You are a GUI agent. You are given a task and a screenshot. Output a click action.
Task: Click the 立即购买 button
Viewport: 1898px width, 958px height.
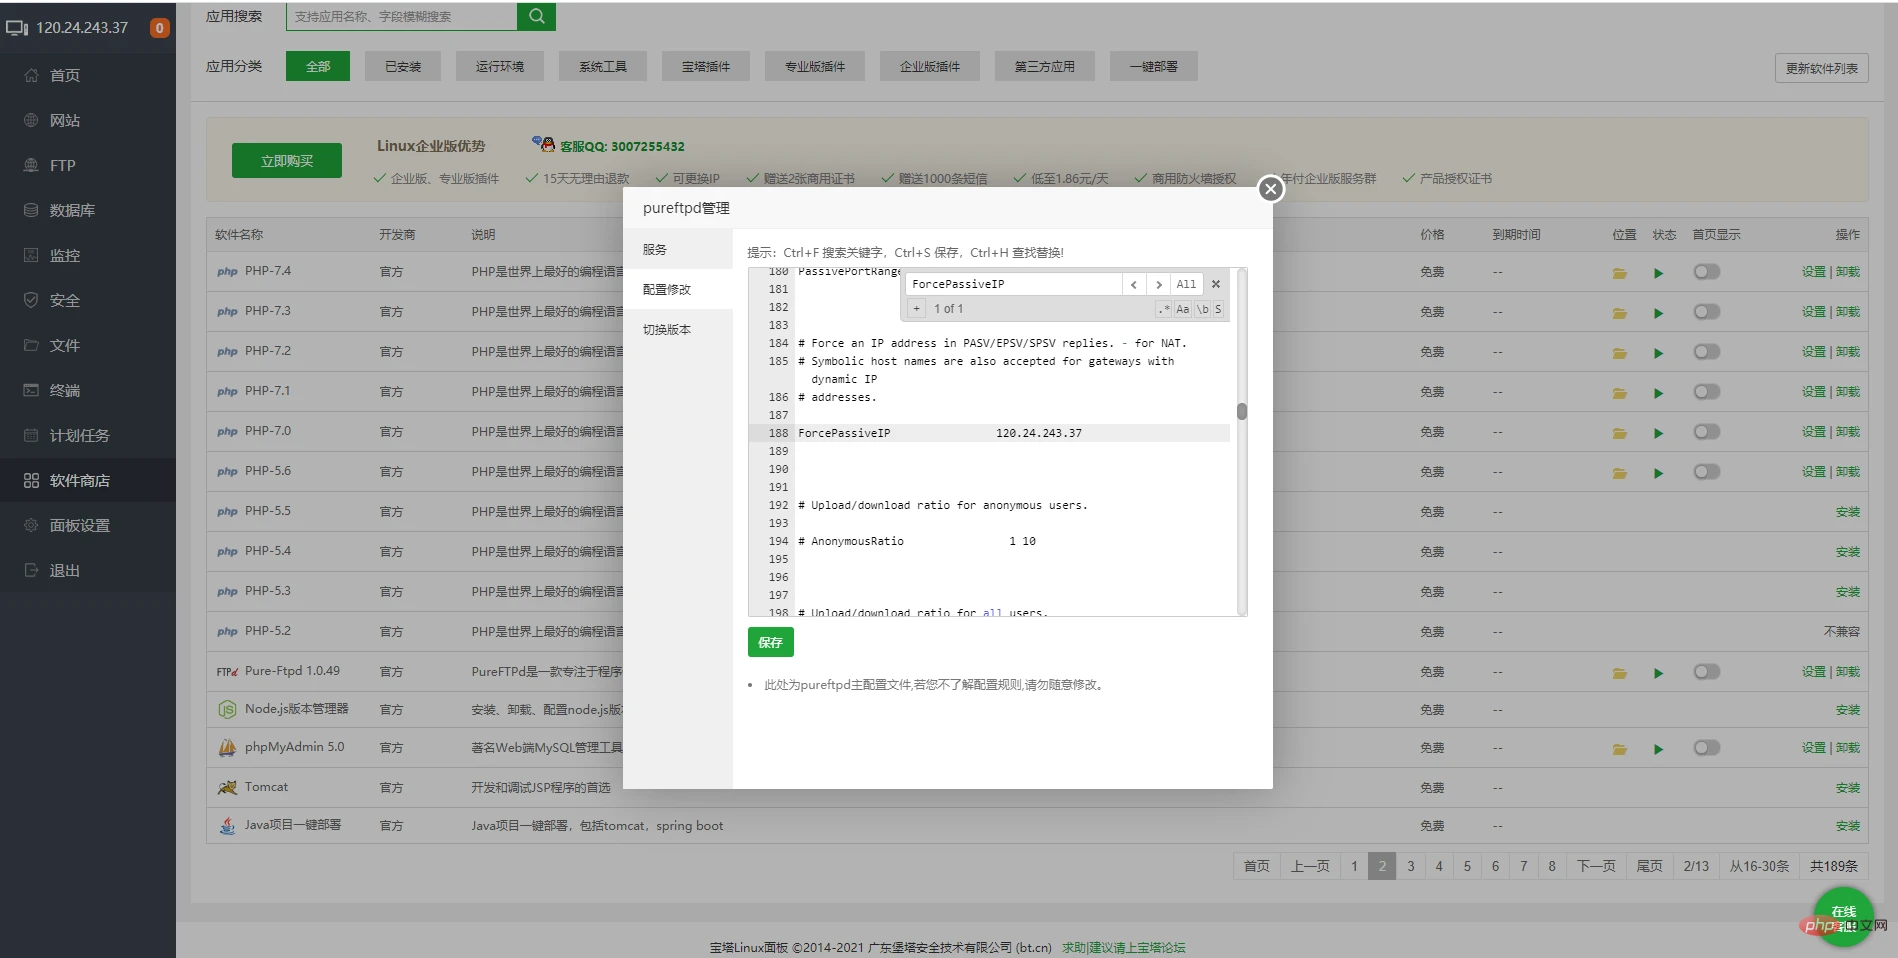[x=287, y=161]
